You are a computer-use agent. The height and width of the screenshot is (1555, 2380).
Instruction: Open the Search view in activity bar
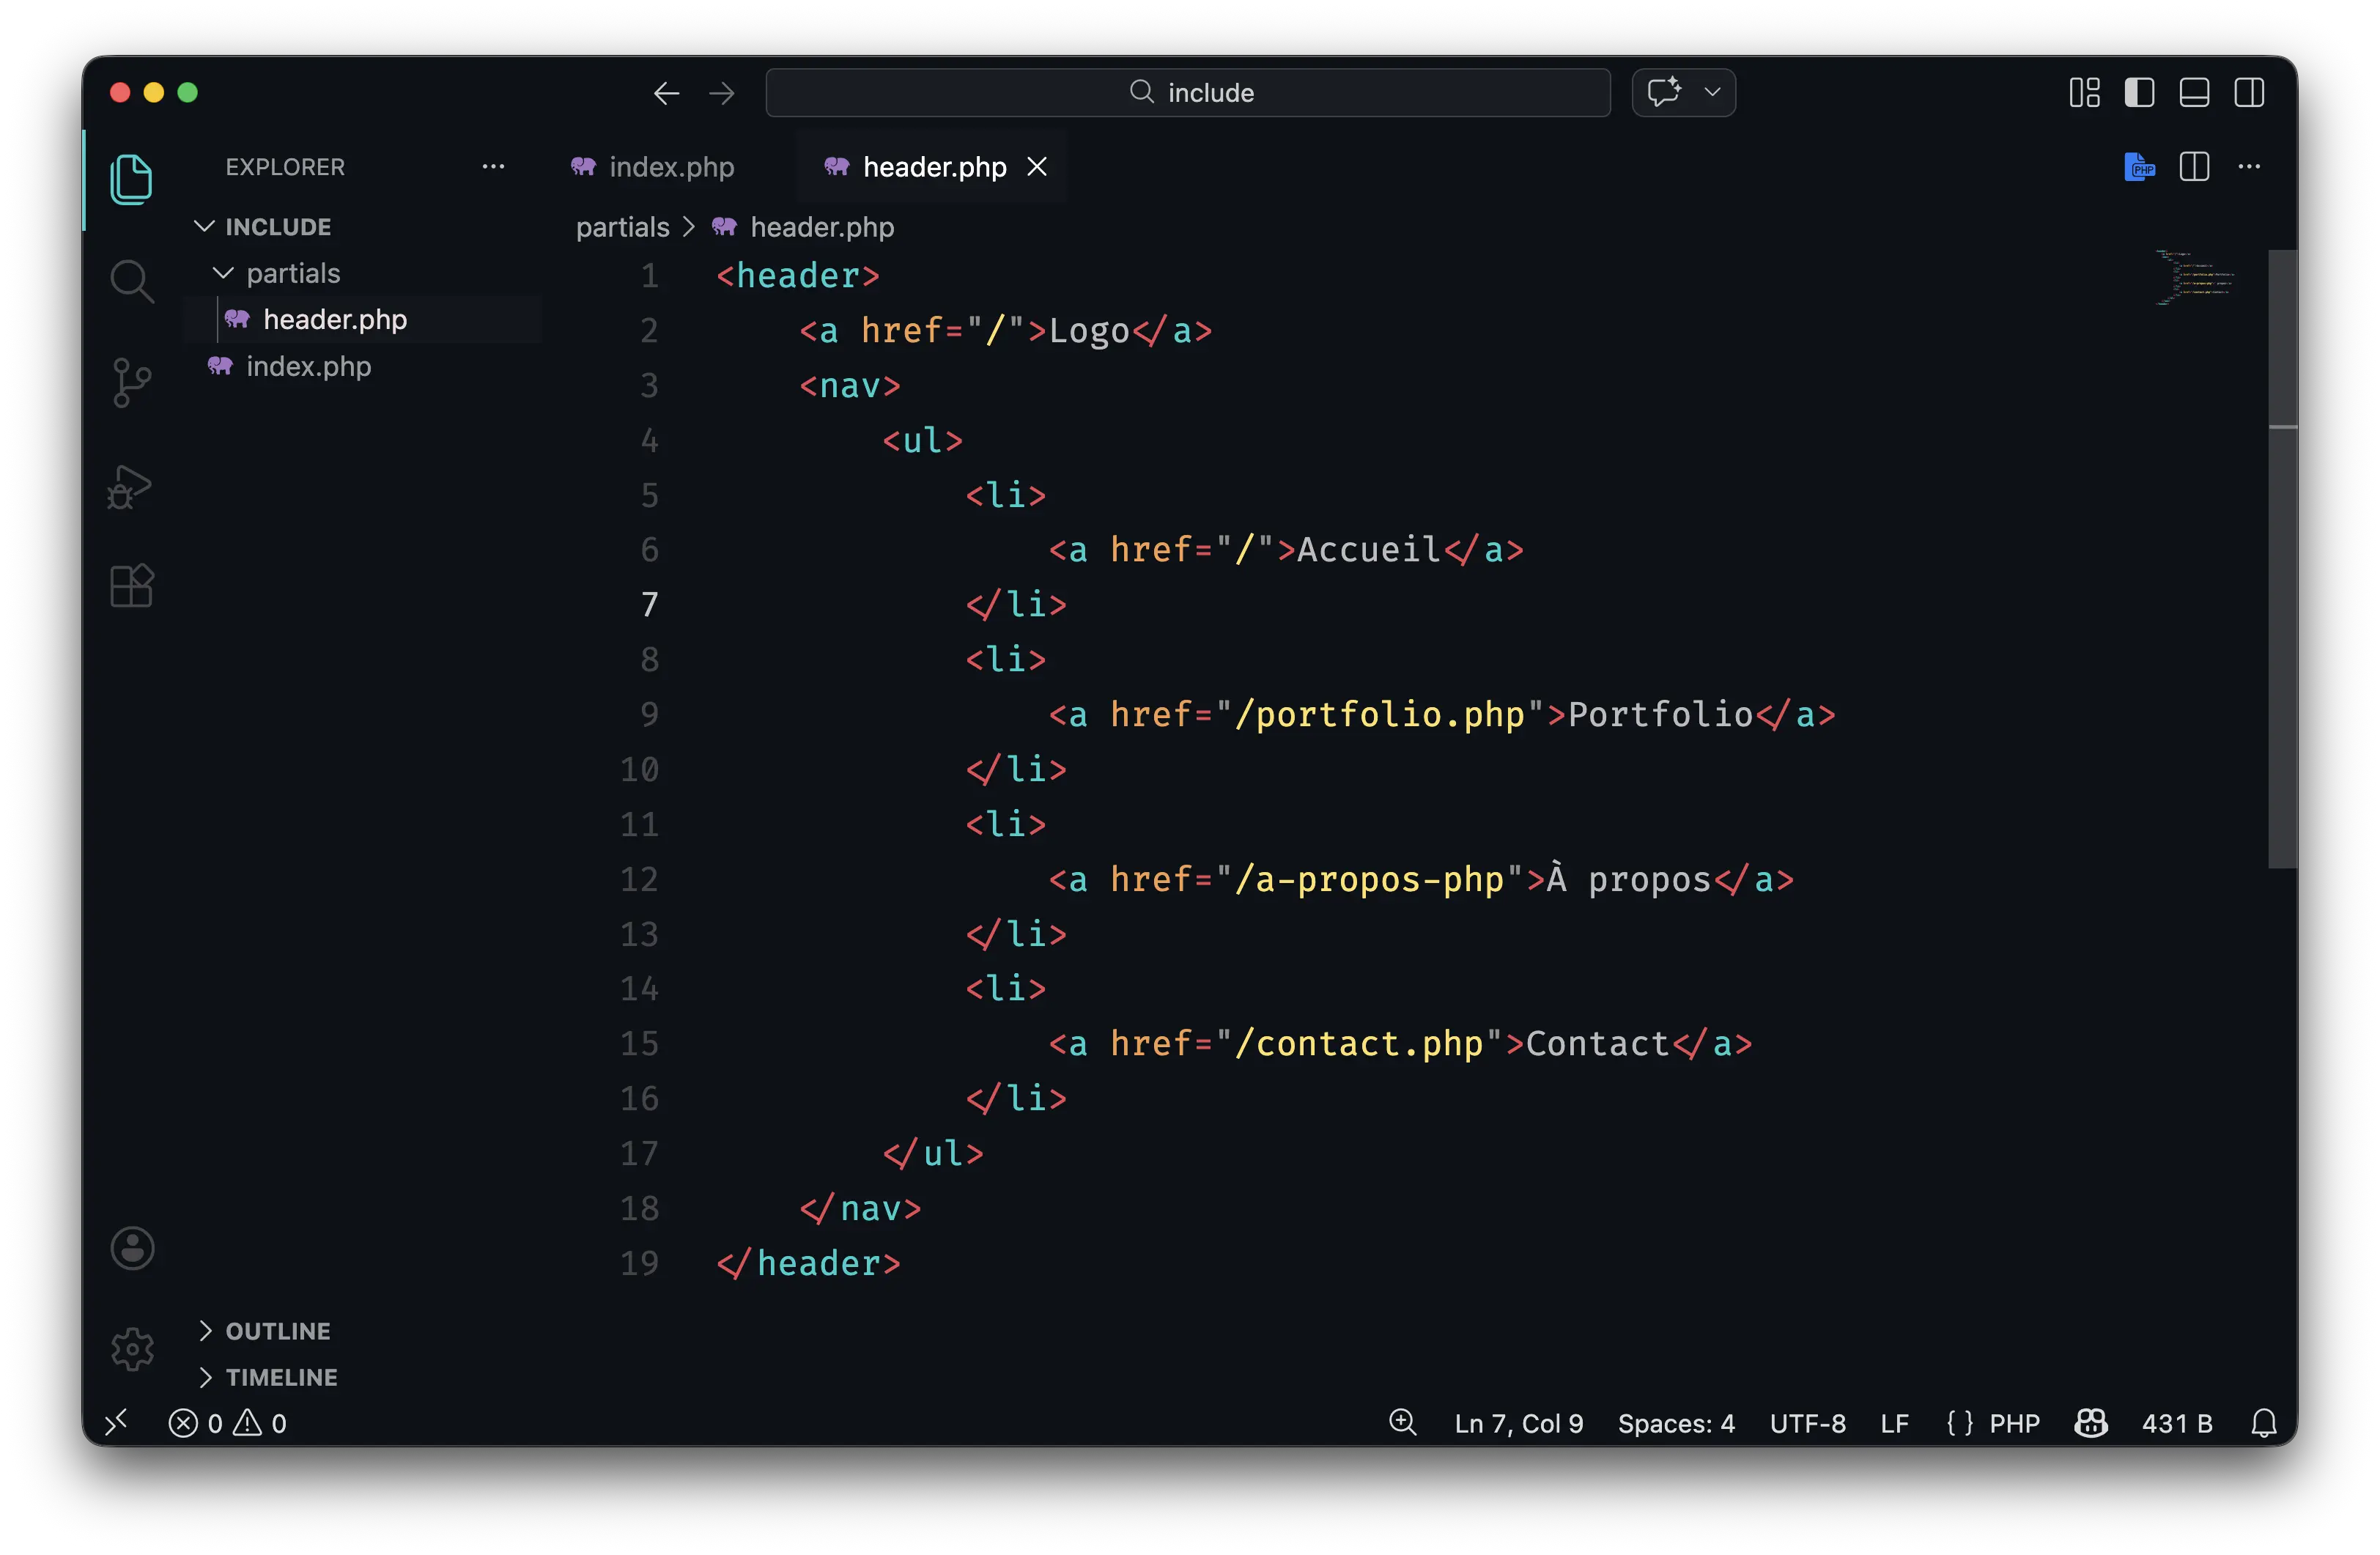pyautogui.click(x=131, y=281)
